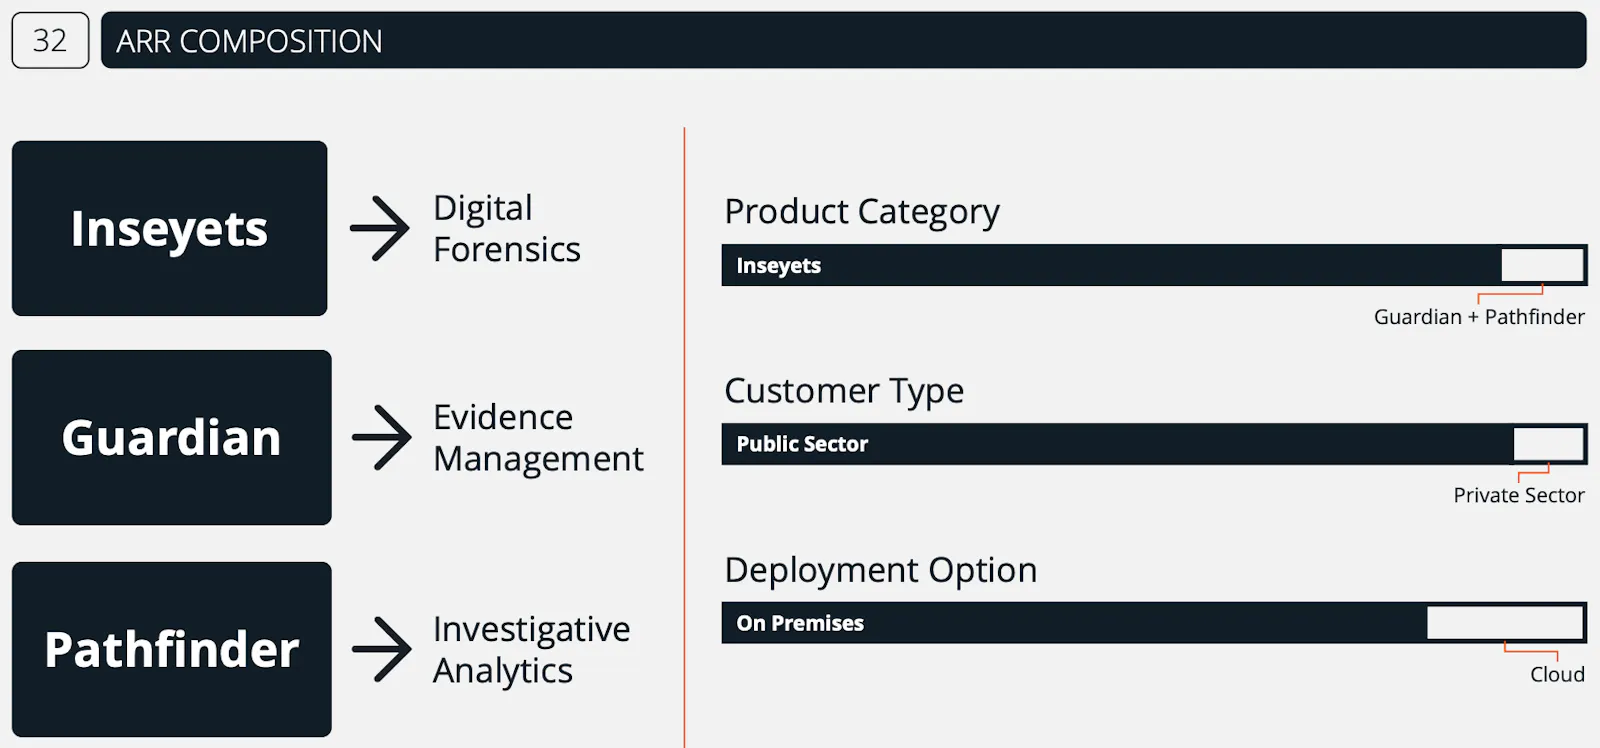
Task: Click the white Private Sector bar segment
Action: point(1549,444)
